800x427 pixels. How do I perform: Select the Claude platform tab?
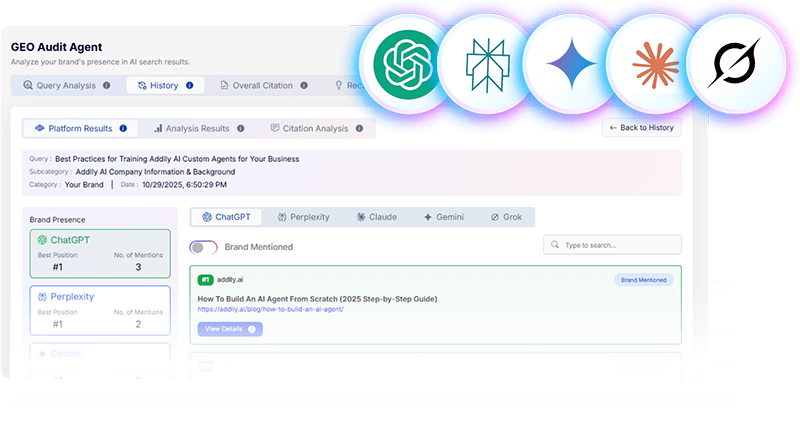click(377, 217)
